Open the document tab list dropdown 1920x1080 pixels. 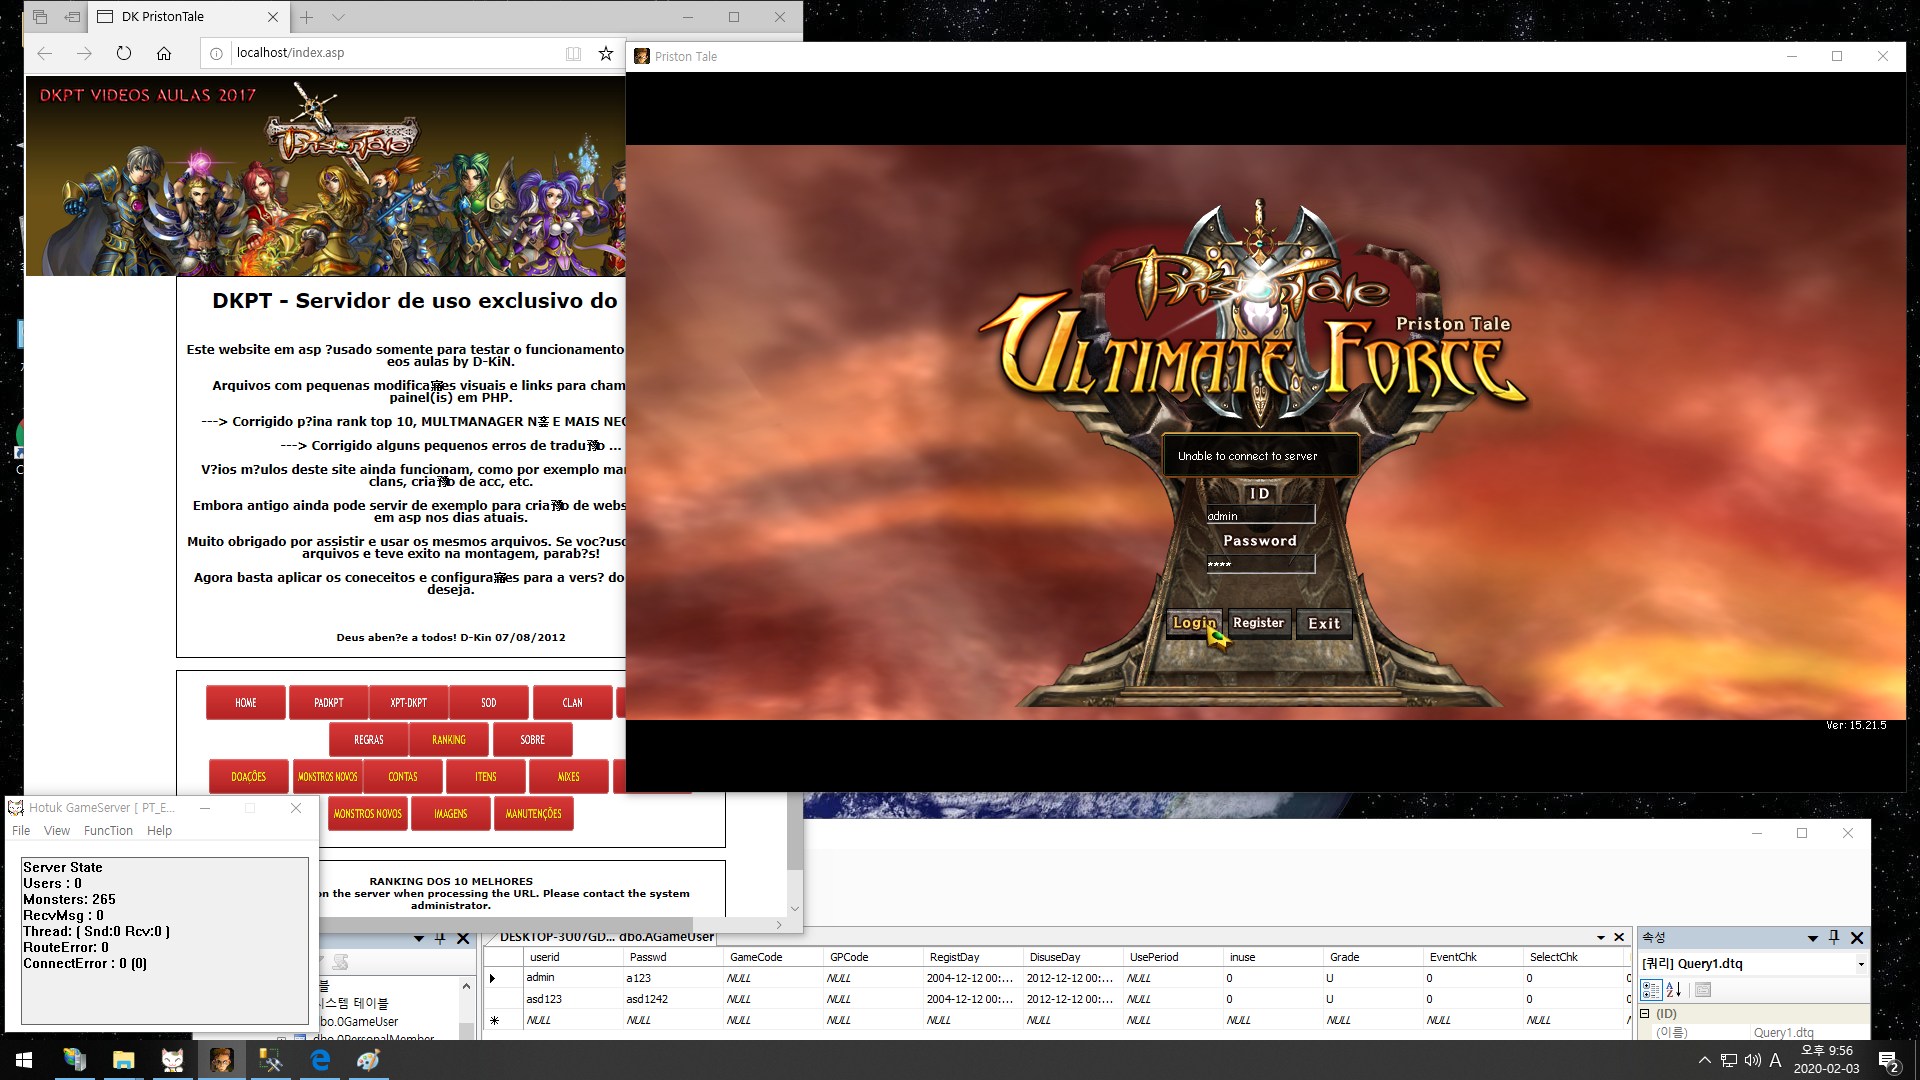(1601, 938)
